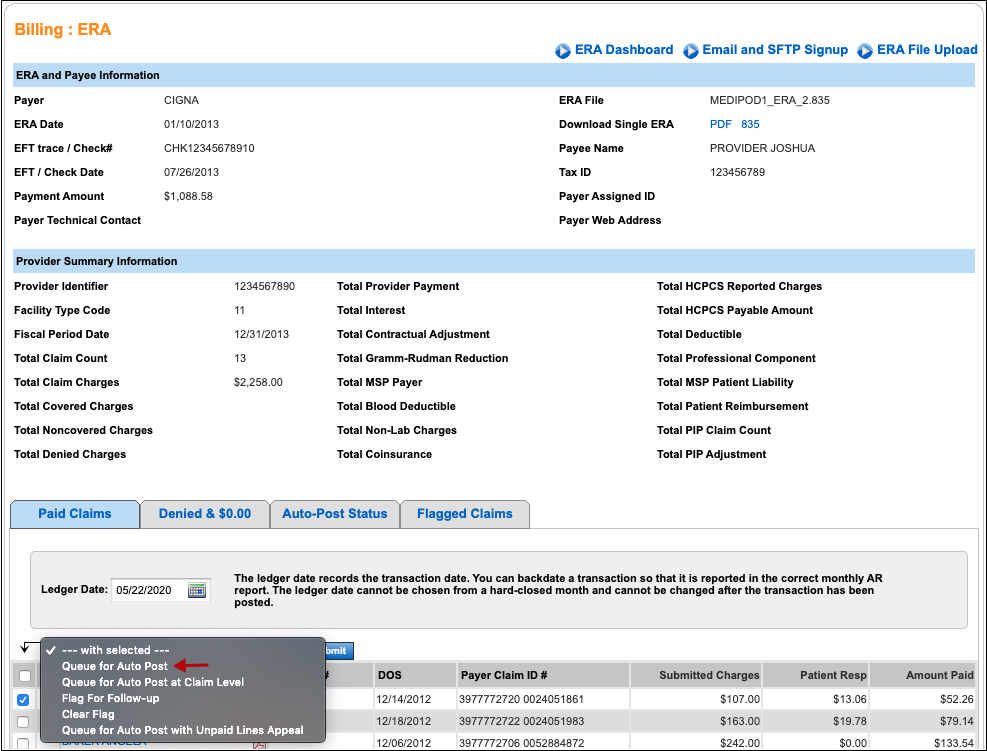
Task: Click payer claim ID 3977772706 0052884872
Action: pos(521,743)
